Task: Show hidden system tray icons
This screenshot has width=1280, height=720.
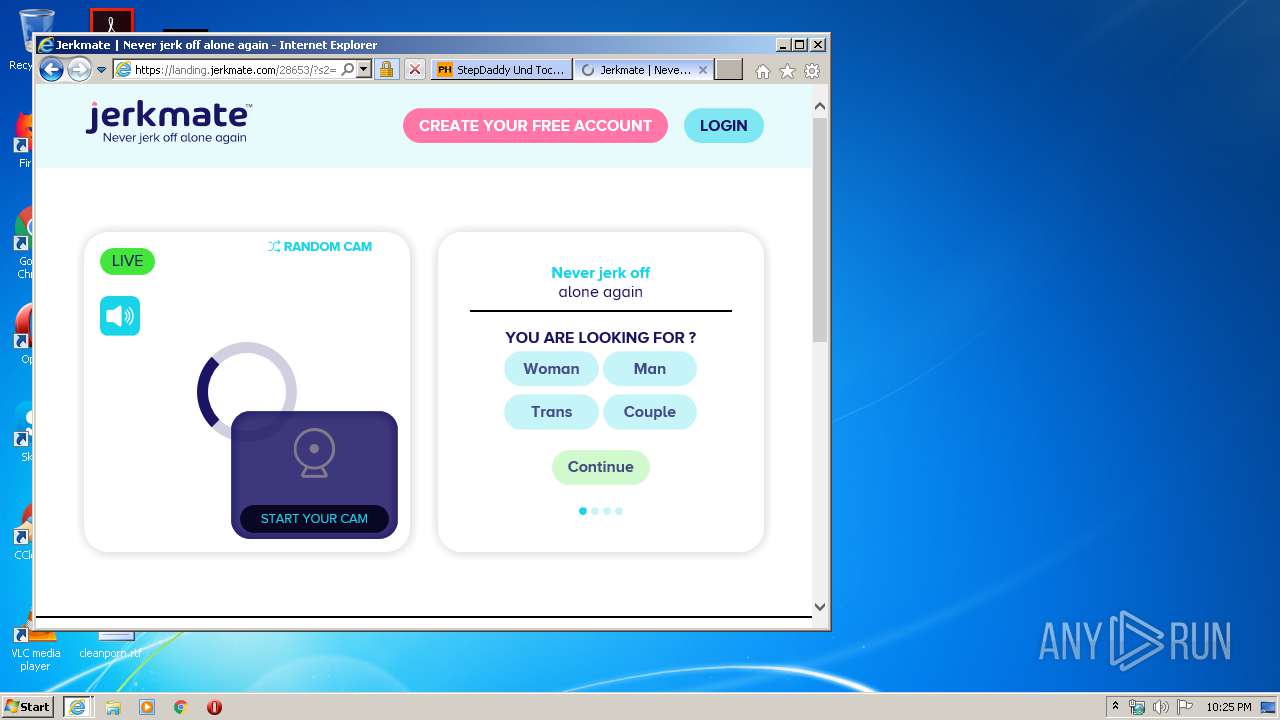Action: coord(1115,706)
